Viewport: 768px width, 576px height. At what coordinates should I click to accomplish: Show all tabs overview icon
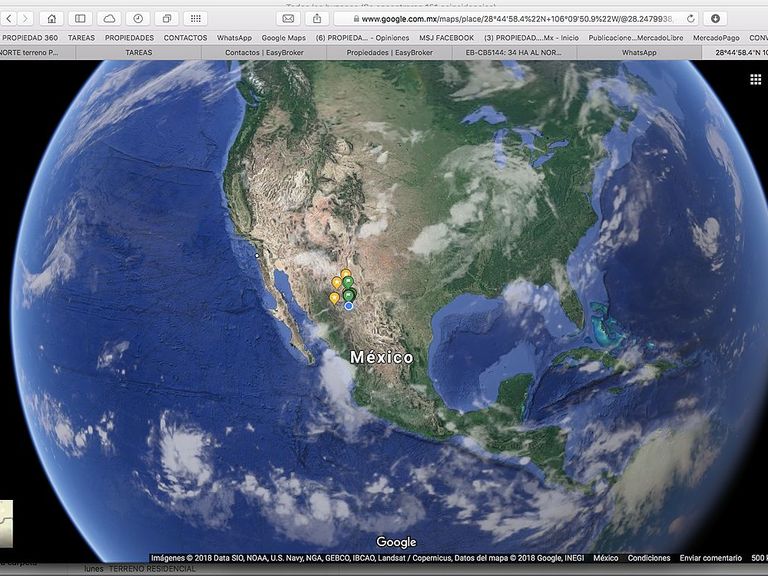[167, 19]
